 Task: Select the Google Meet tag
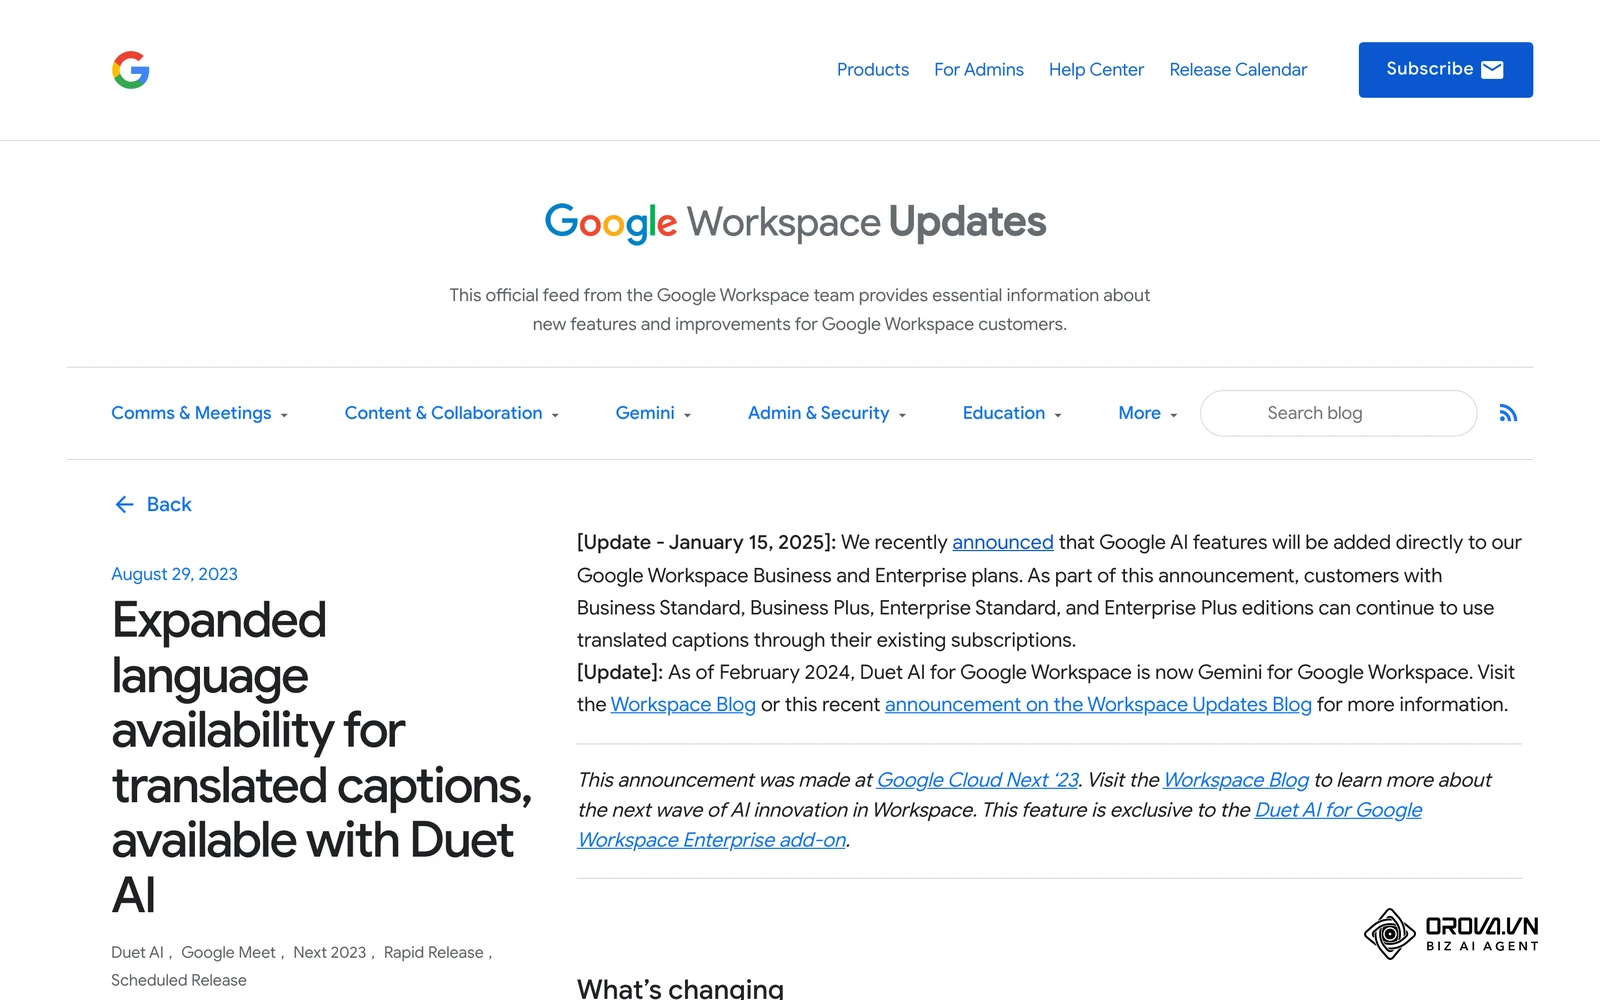tap(228, 953)
